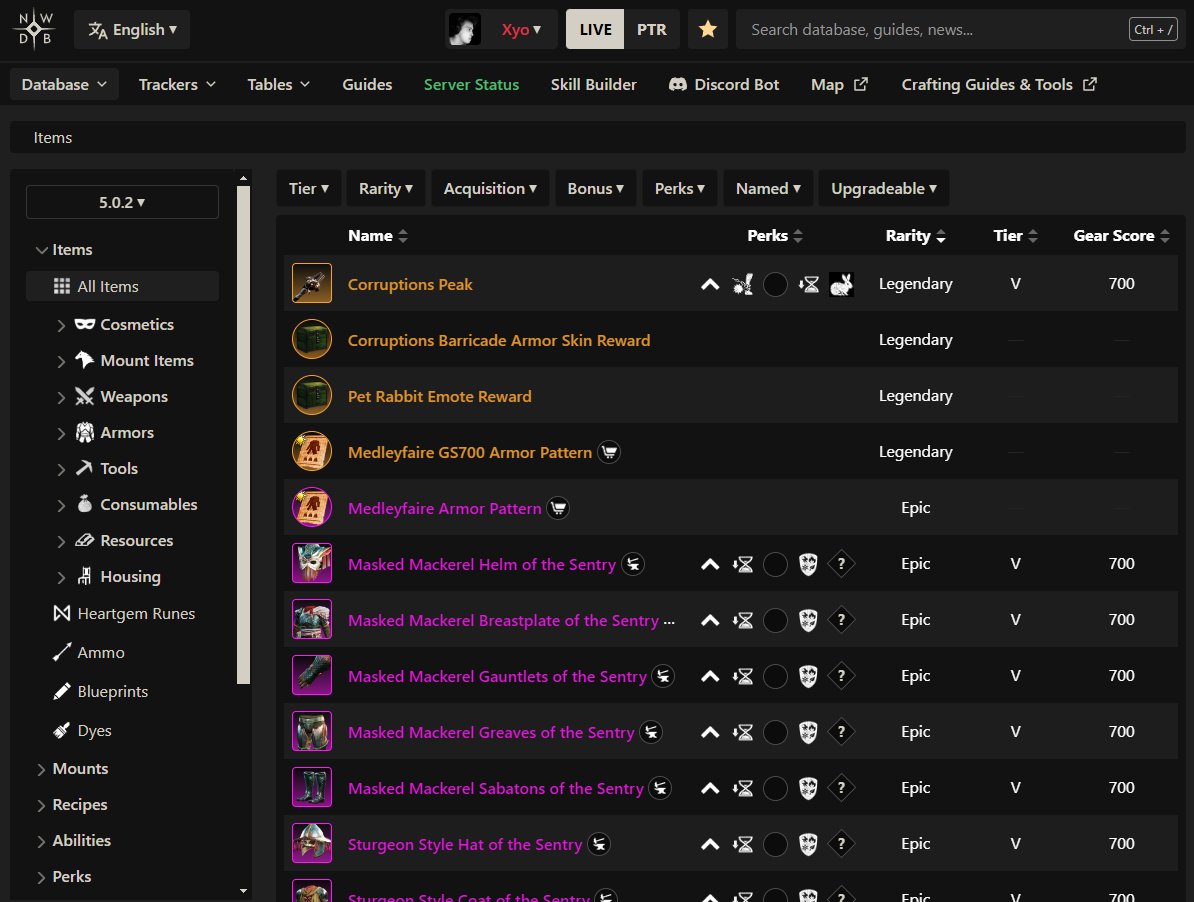This screenshot has height=902, width=1194.
Task: Open the Corruptions Peak item link
Action: click(410, 284)
